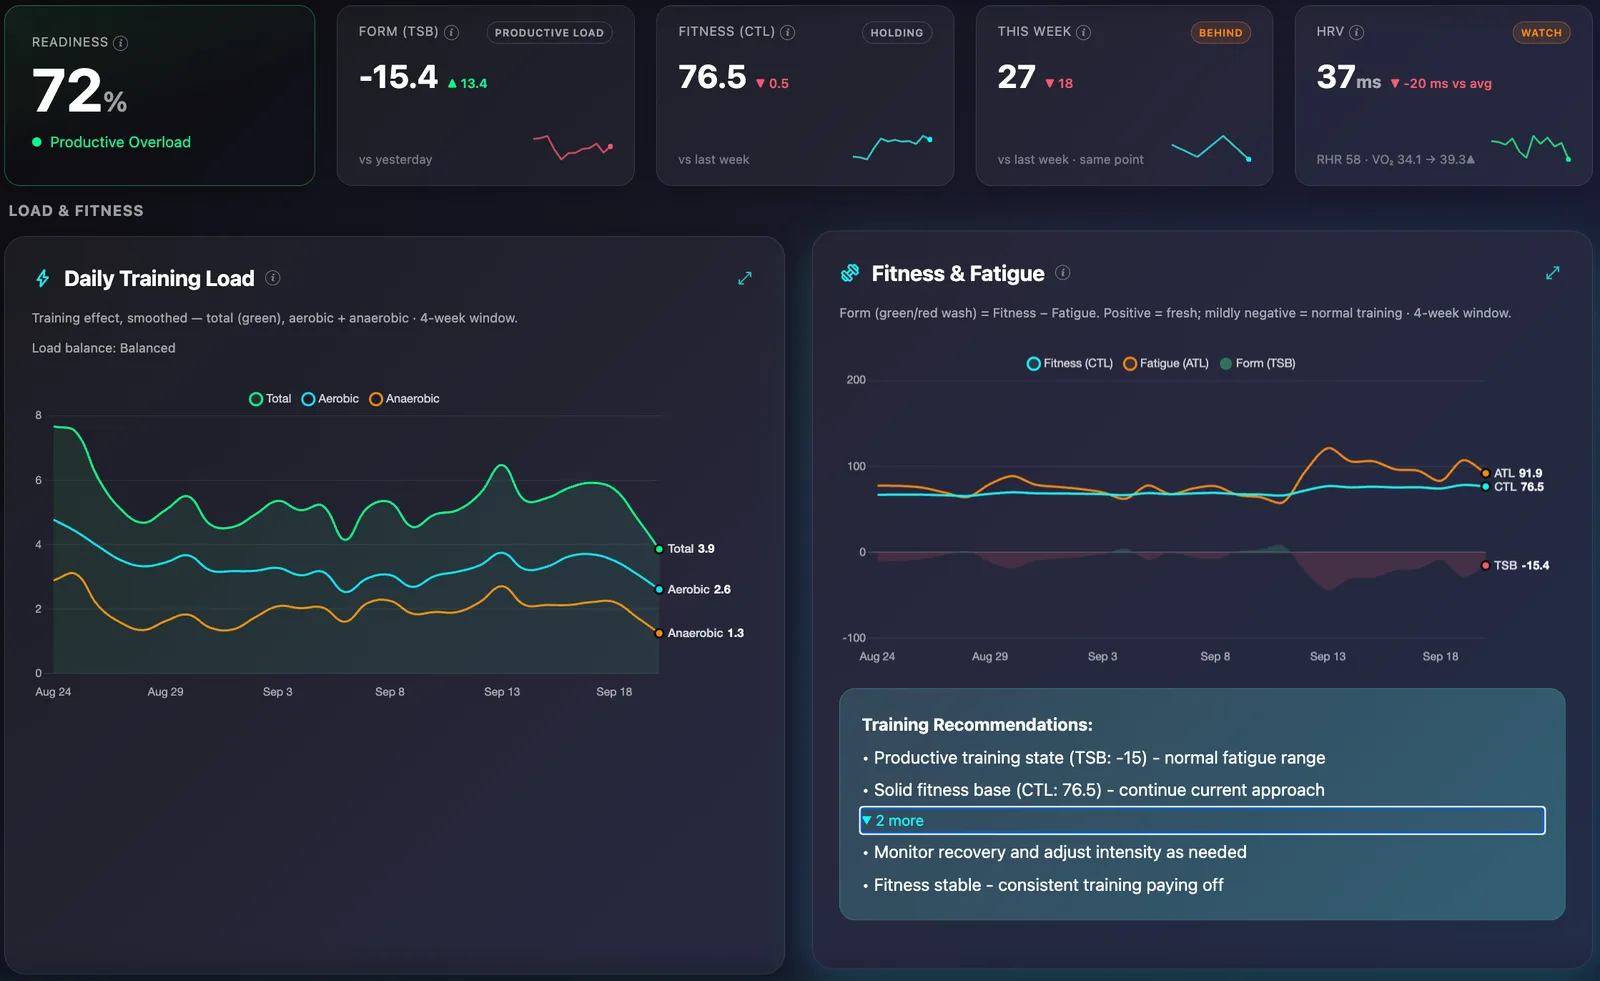Click the Daily Training Load info icon

click(x=273, y=278)
